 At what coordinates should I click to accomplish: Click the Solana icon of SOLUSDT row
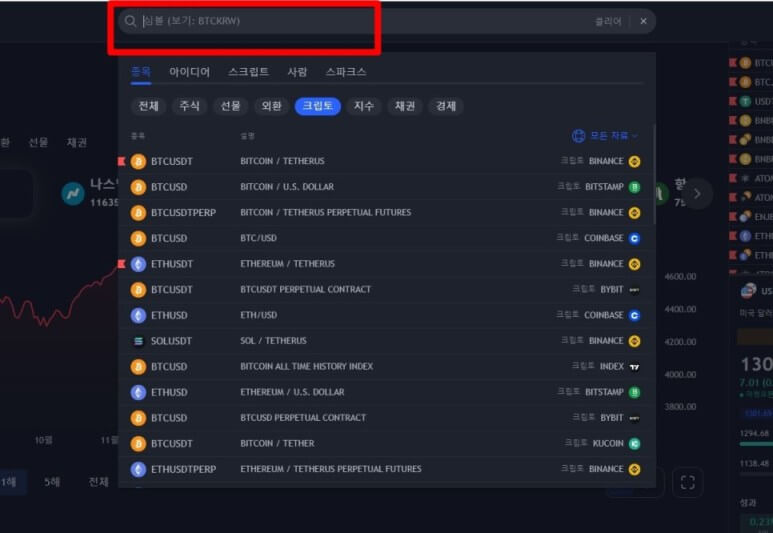coord(139,341)
